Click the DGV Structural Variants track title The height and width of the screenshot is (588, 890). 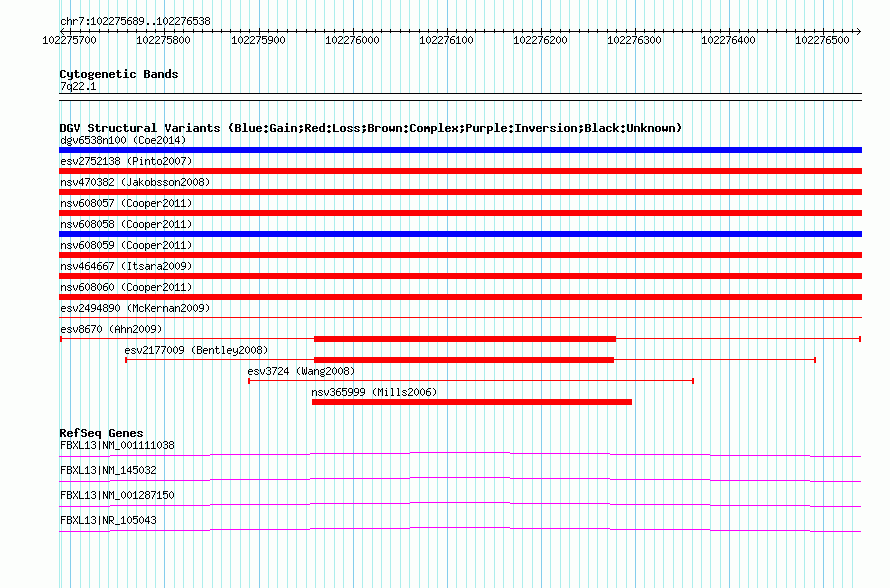pos(371,128)
